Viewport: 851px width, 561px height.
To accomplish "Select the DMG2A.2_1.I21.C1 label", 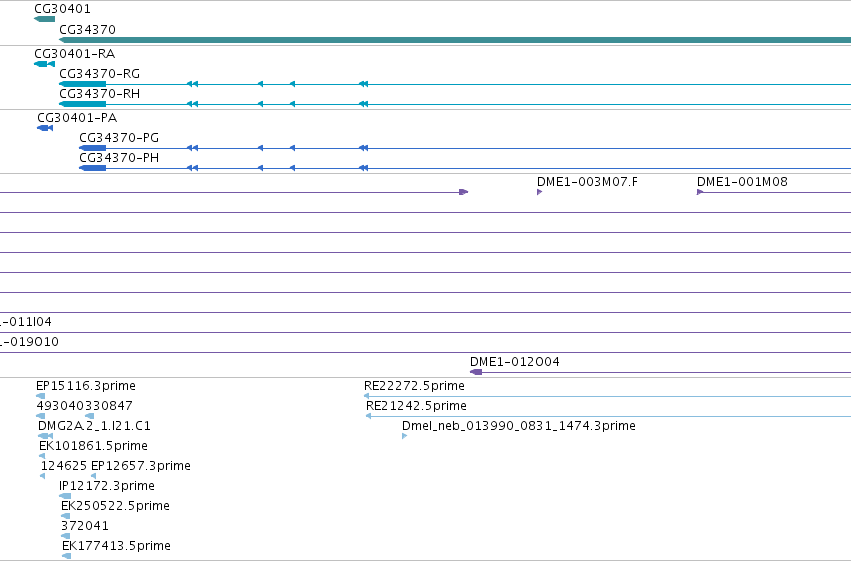I will click(x=94, y=426).
